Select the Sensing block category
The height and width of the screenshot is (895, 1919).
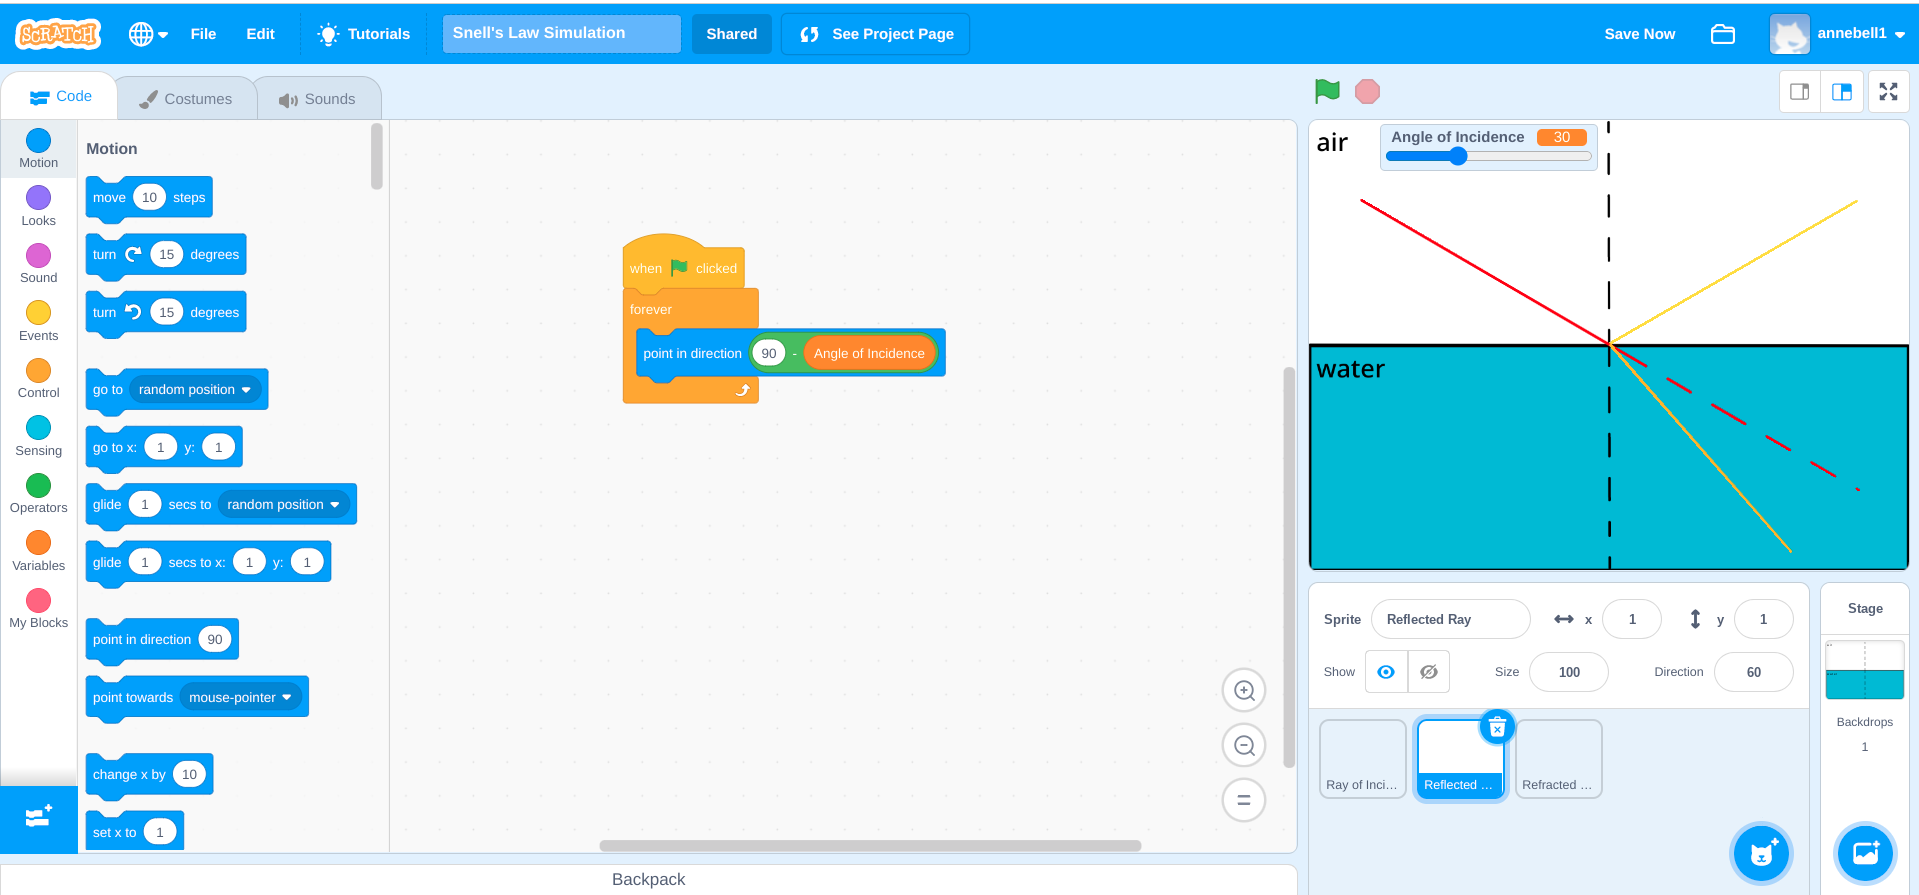click(x=39, y=437)
